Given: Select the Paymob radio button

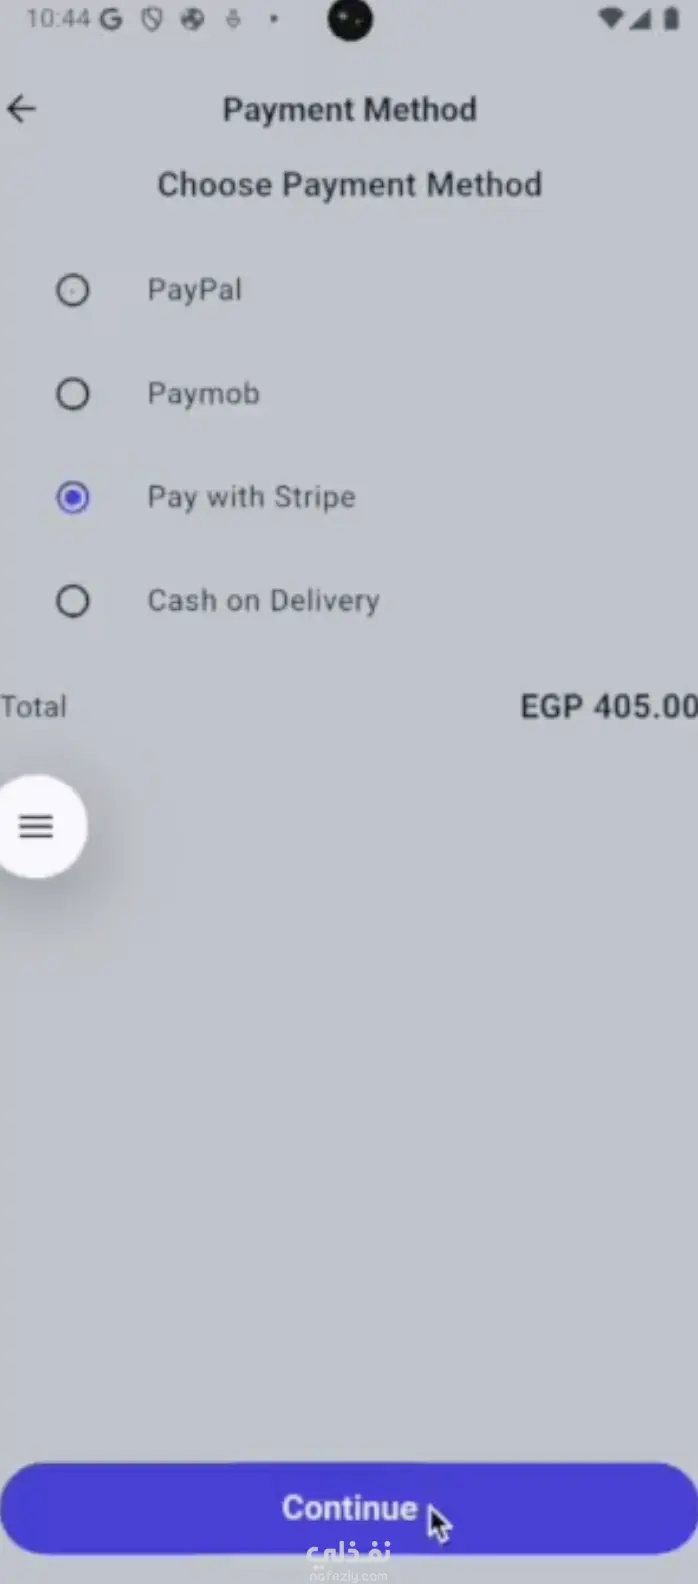Looking at the screenshot, I should 72,394.
